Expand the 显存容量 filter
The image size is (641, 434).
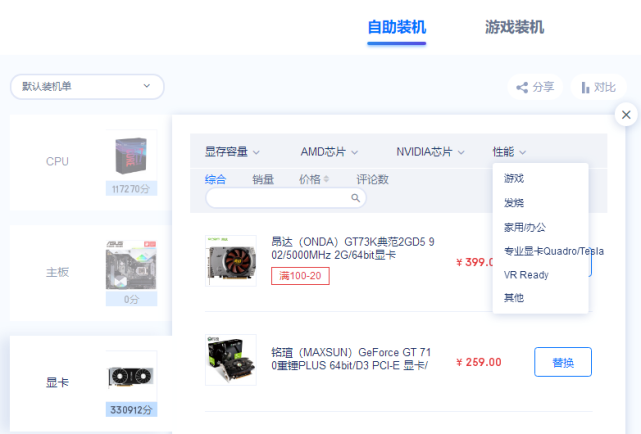coord(232,152)
